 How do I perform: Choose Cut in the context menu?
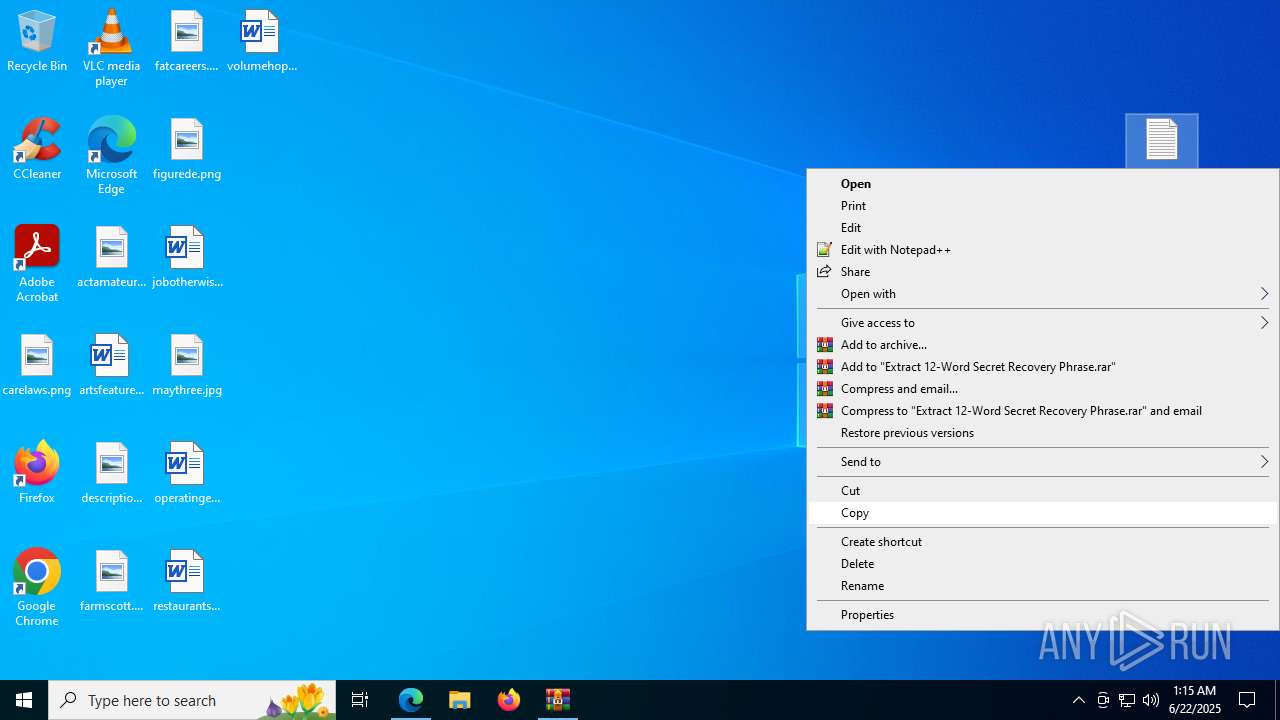click(1043, 491)
